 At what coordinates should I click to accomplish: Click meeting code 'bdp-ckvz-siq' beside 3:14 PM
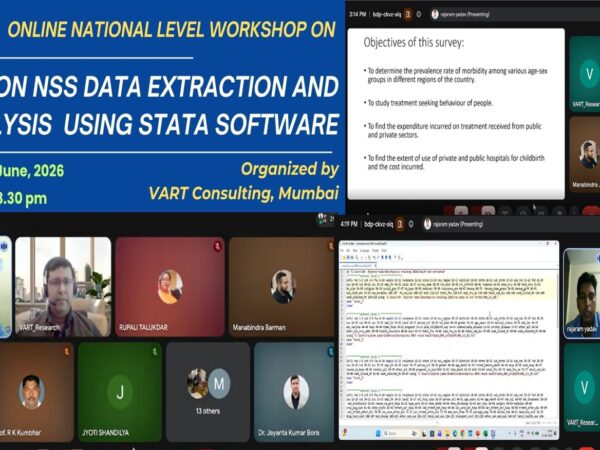pos(387,15)
